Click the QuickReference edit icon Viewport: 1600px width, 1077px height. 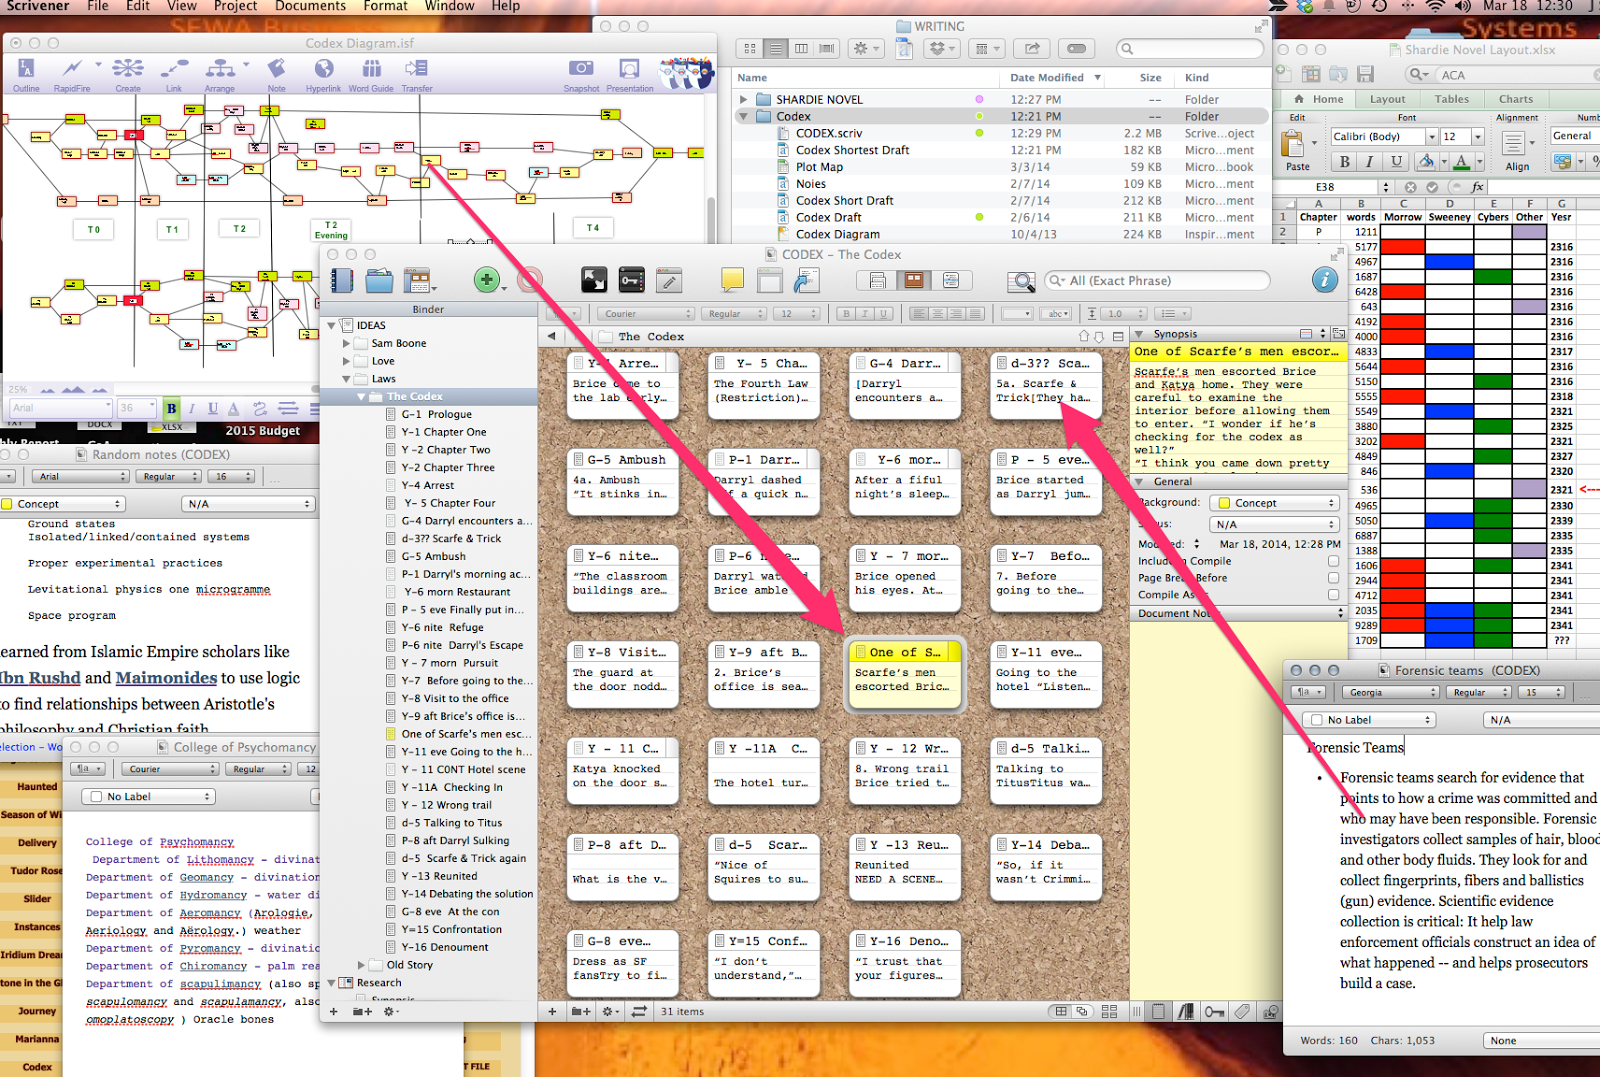(x=670, y=281)
